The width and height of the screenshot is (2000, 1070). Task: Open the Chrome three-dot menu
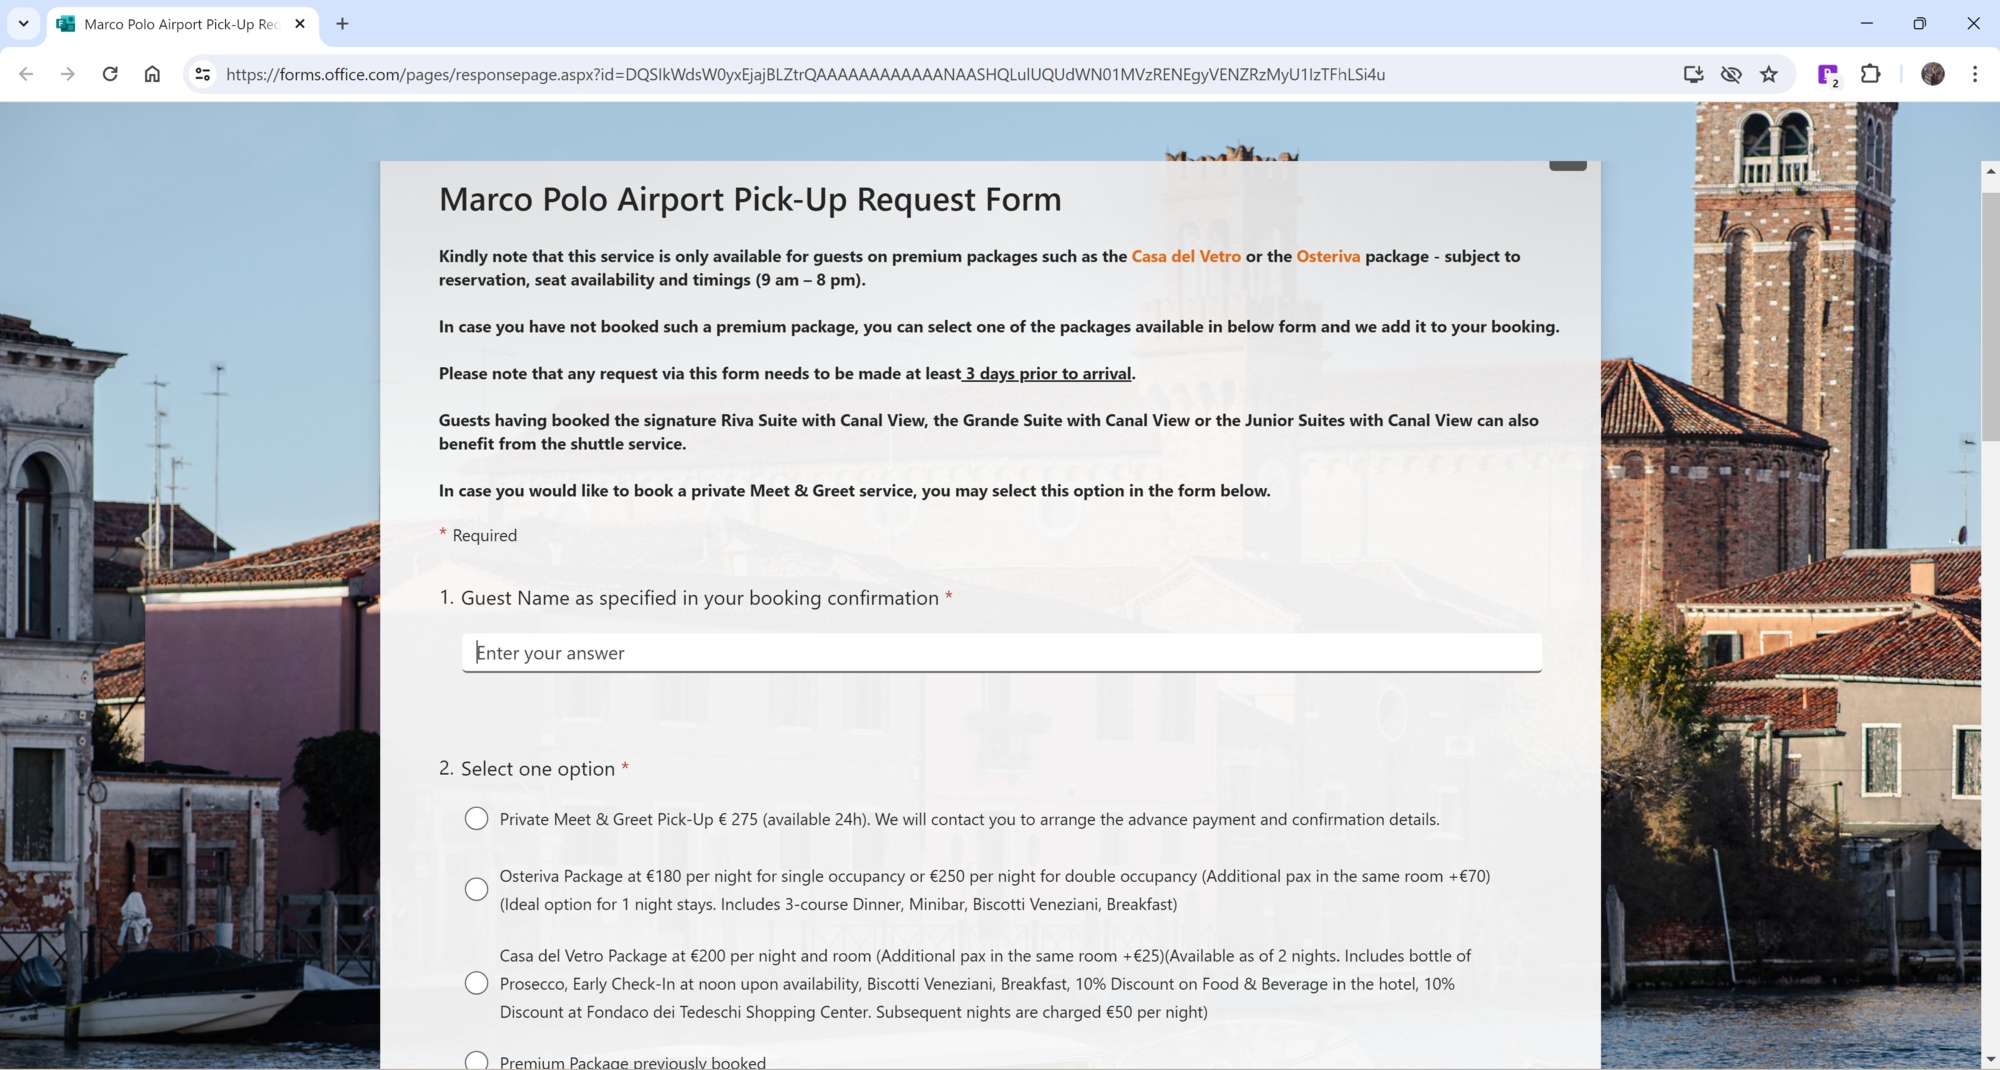point(1974,74)
